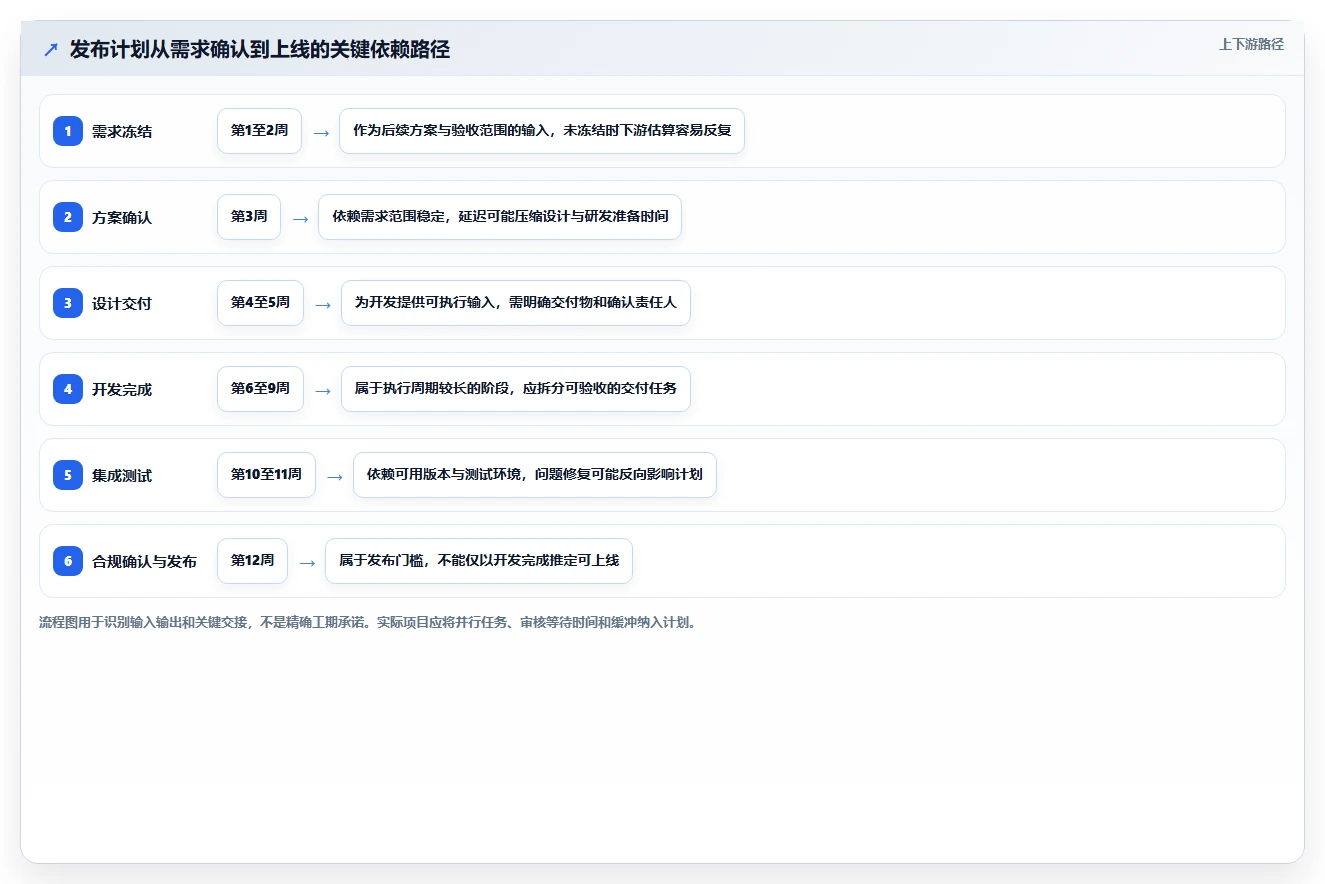Image resolution: width=1325 pixels, height=884 pixels.
Task: Open the description starting 作为后续方案与验收范围
Action: pos(542,131)
